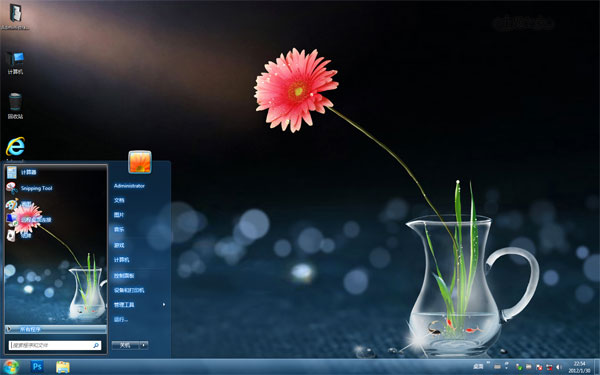Click the keyboard input method tray icon
Image resolution: width=600 pixels, height=375 pixels.
tap(497, 367)
